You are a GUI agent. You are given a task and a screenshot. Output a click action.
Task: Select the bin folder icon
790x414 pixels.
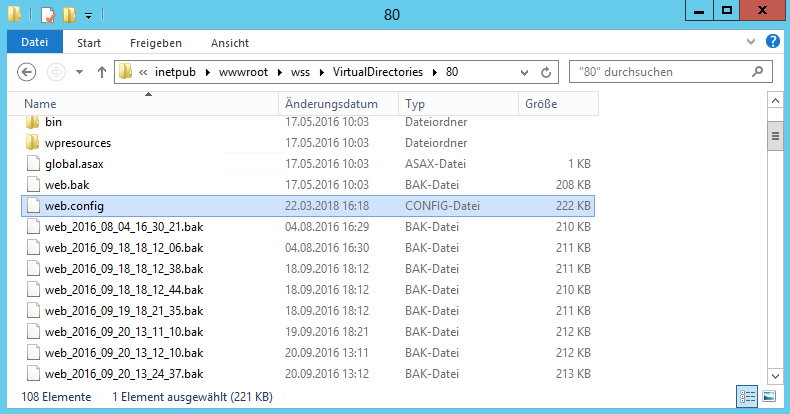point(32,122)
